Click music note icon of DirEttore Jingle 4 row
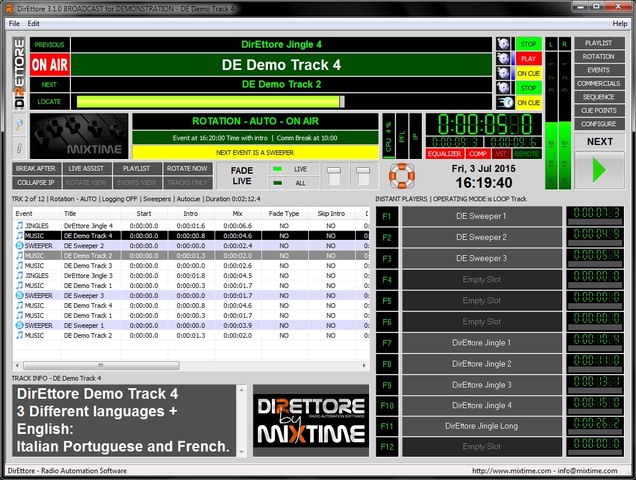The width and height of the screenshot is (636, 480). [19, 225]
